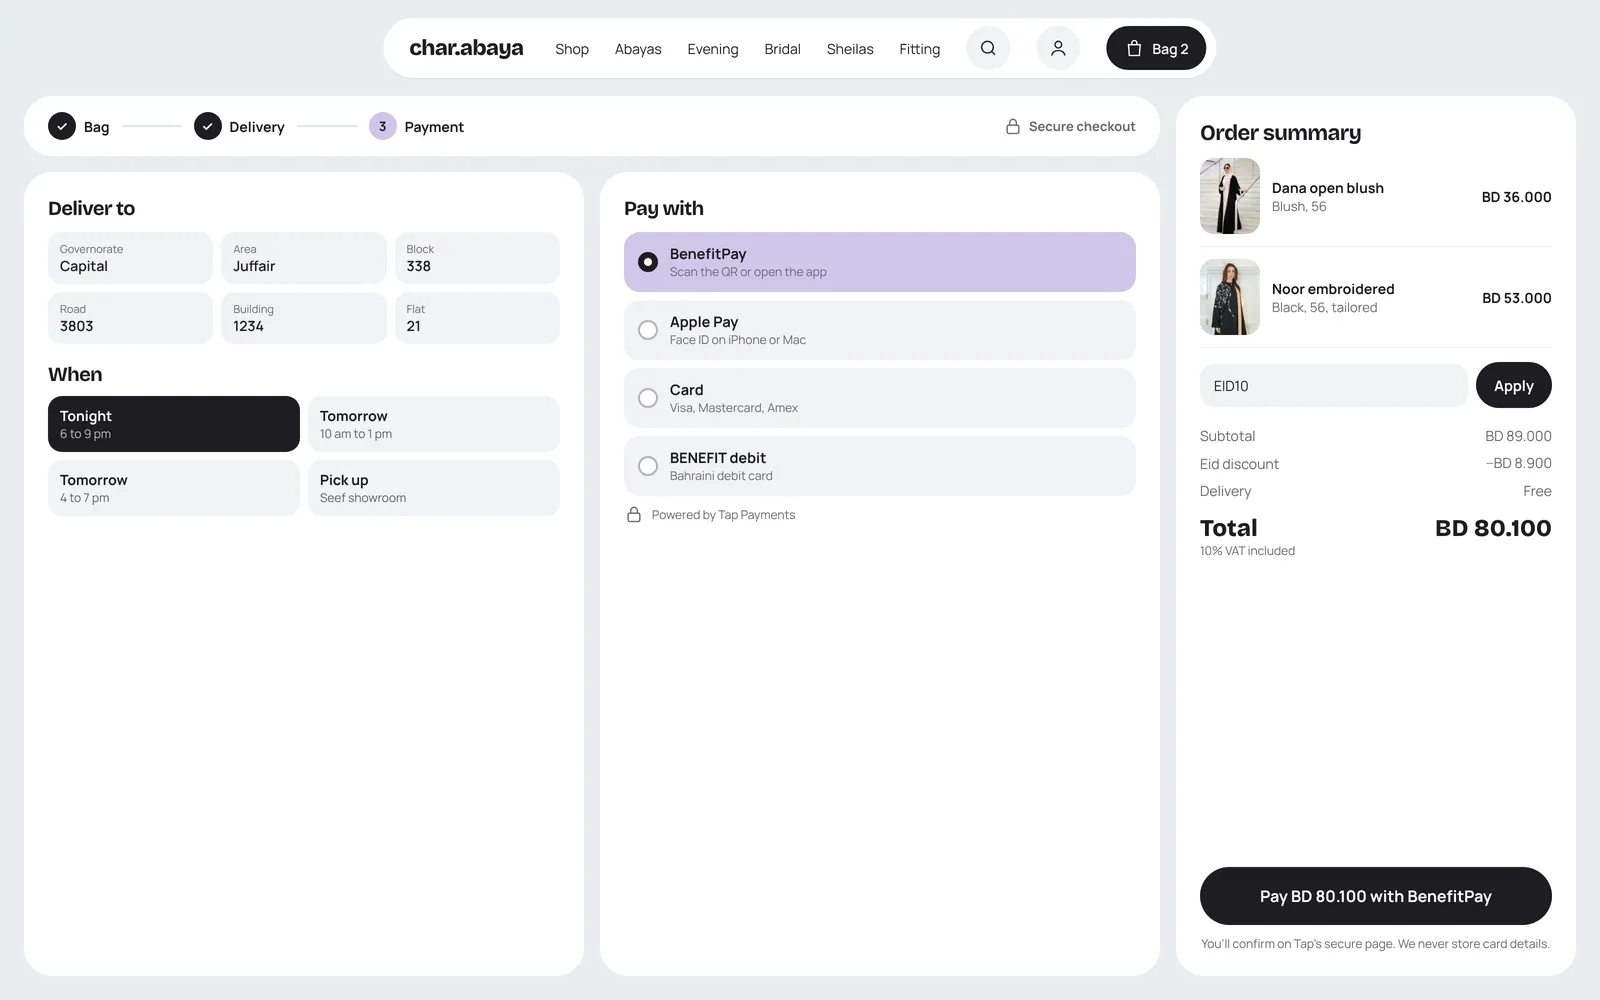Open Dana open blush product thumbnail
Screen dimensions: 1600x1000
[x=1230, y=196]
